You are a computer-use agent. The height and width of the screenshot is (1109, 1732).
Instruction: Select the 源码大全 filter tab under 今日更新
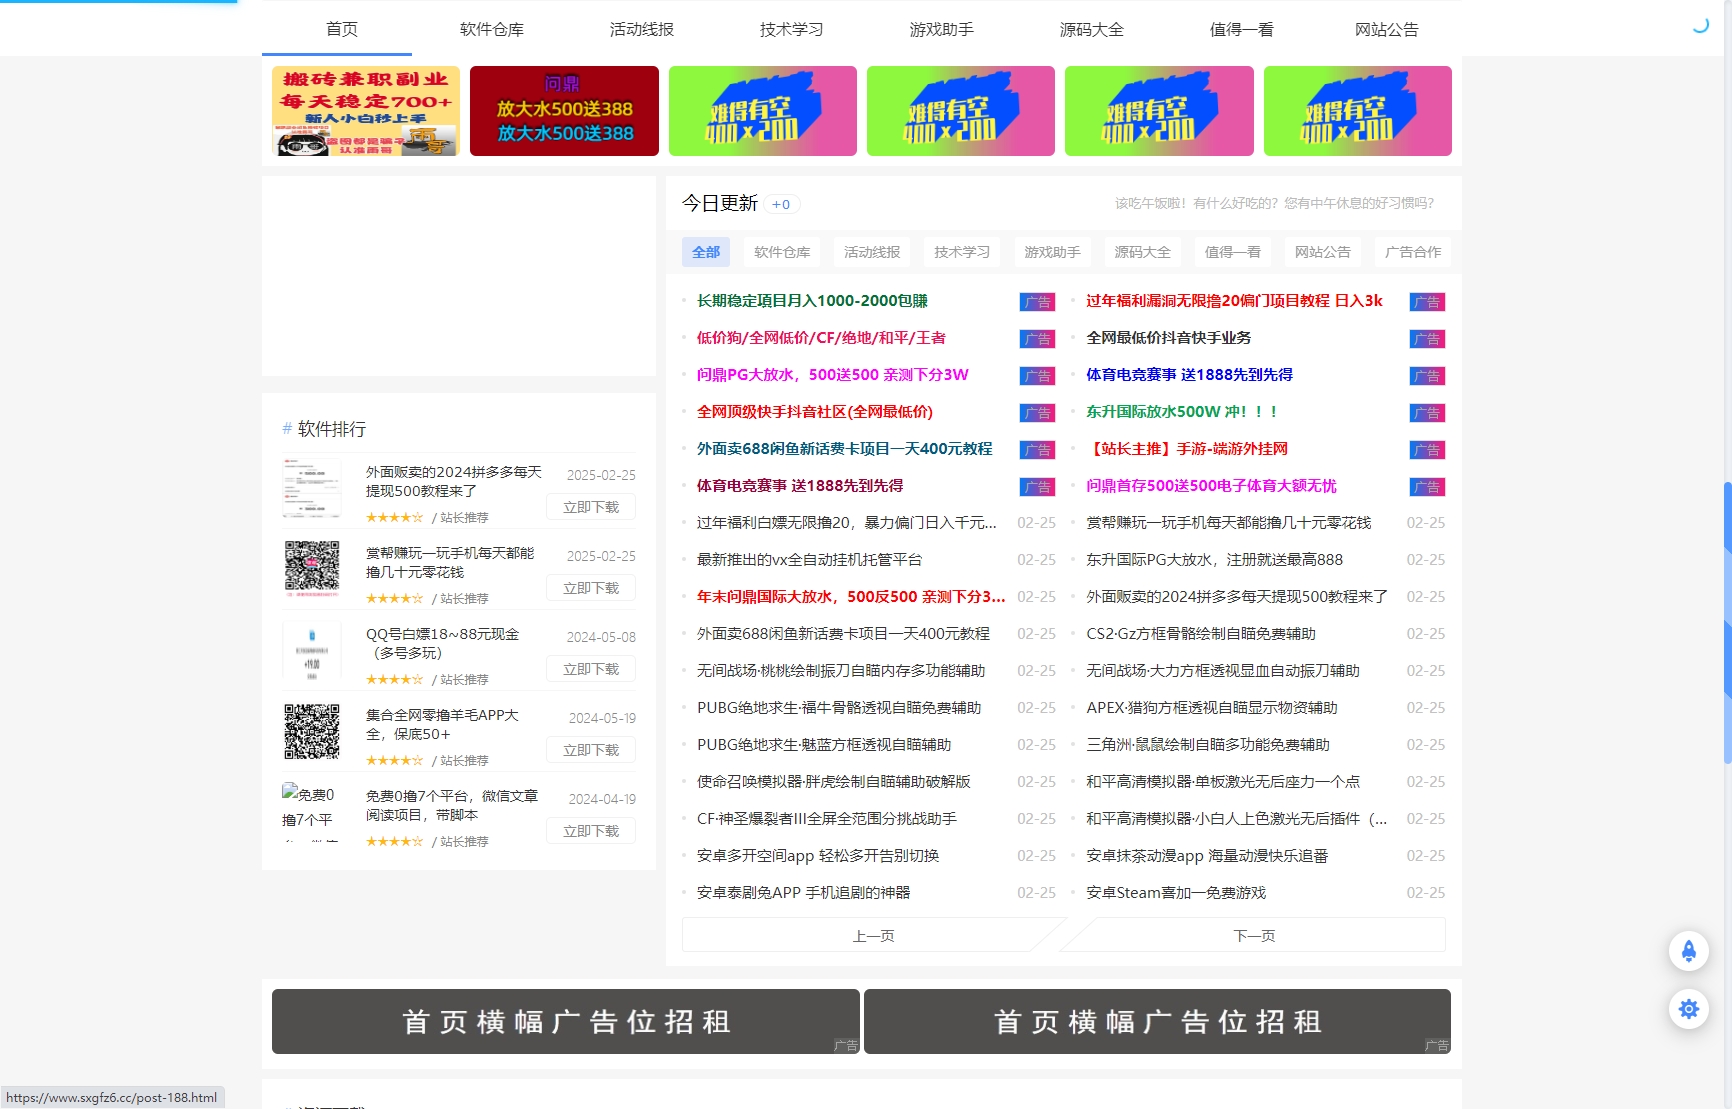point(1143,252)
